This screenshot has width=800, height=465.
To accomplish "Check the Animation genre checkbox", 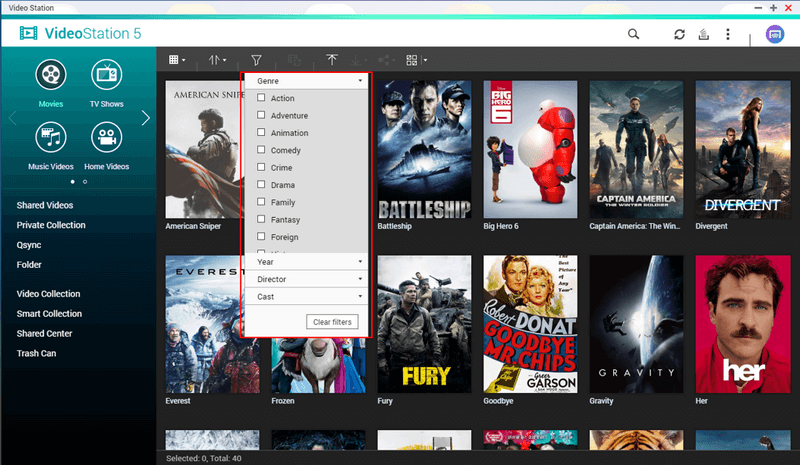I will coord(261,132).
